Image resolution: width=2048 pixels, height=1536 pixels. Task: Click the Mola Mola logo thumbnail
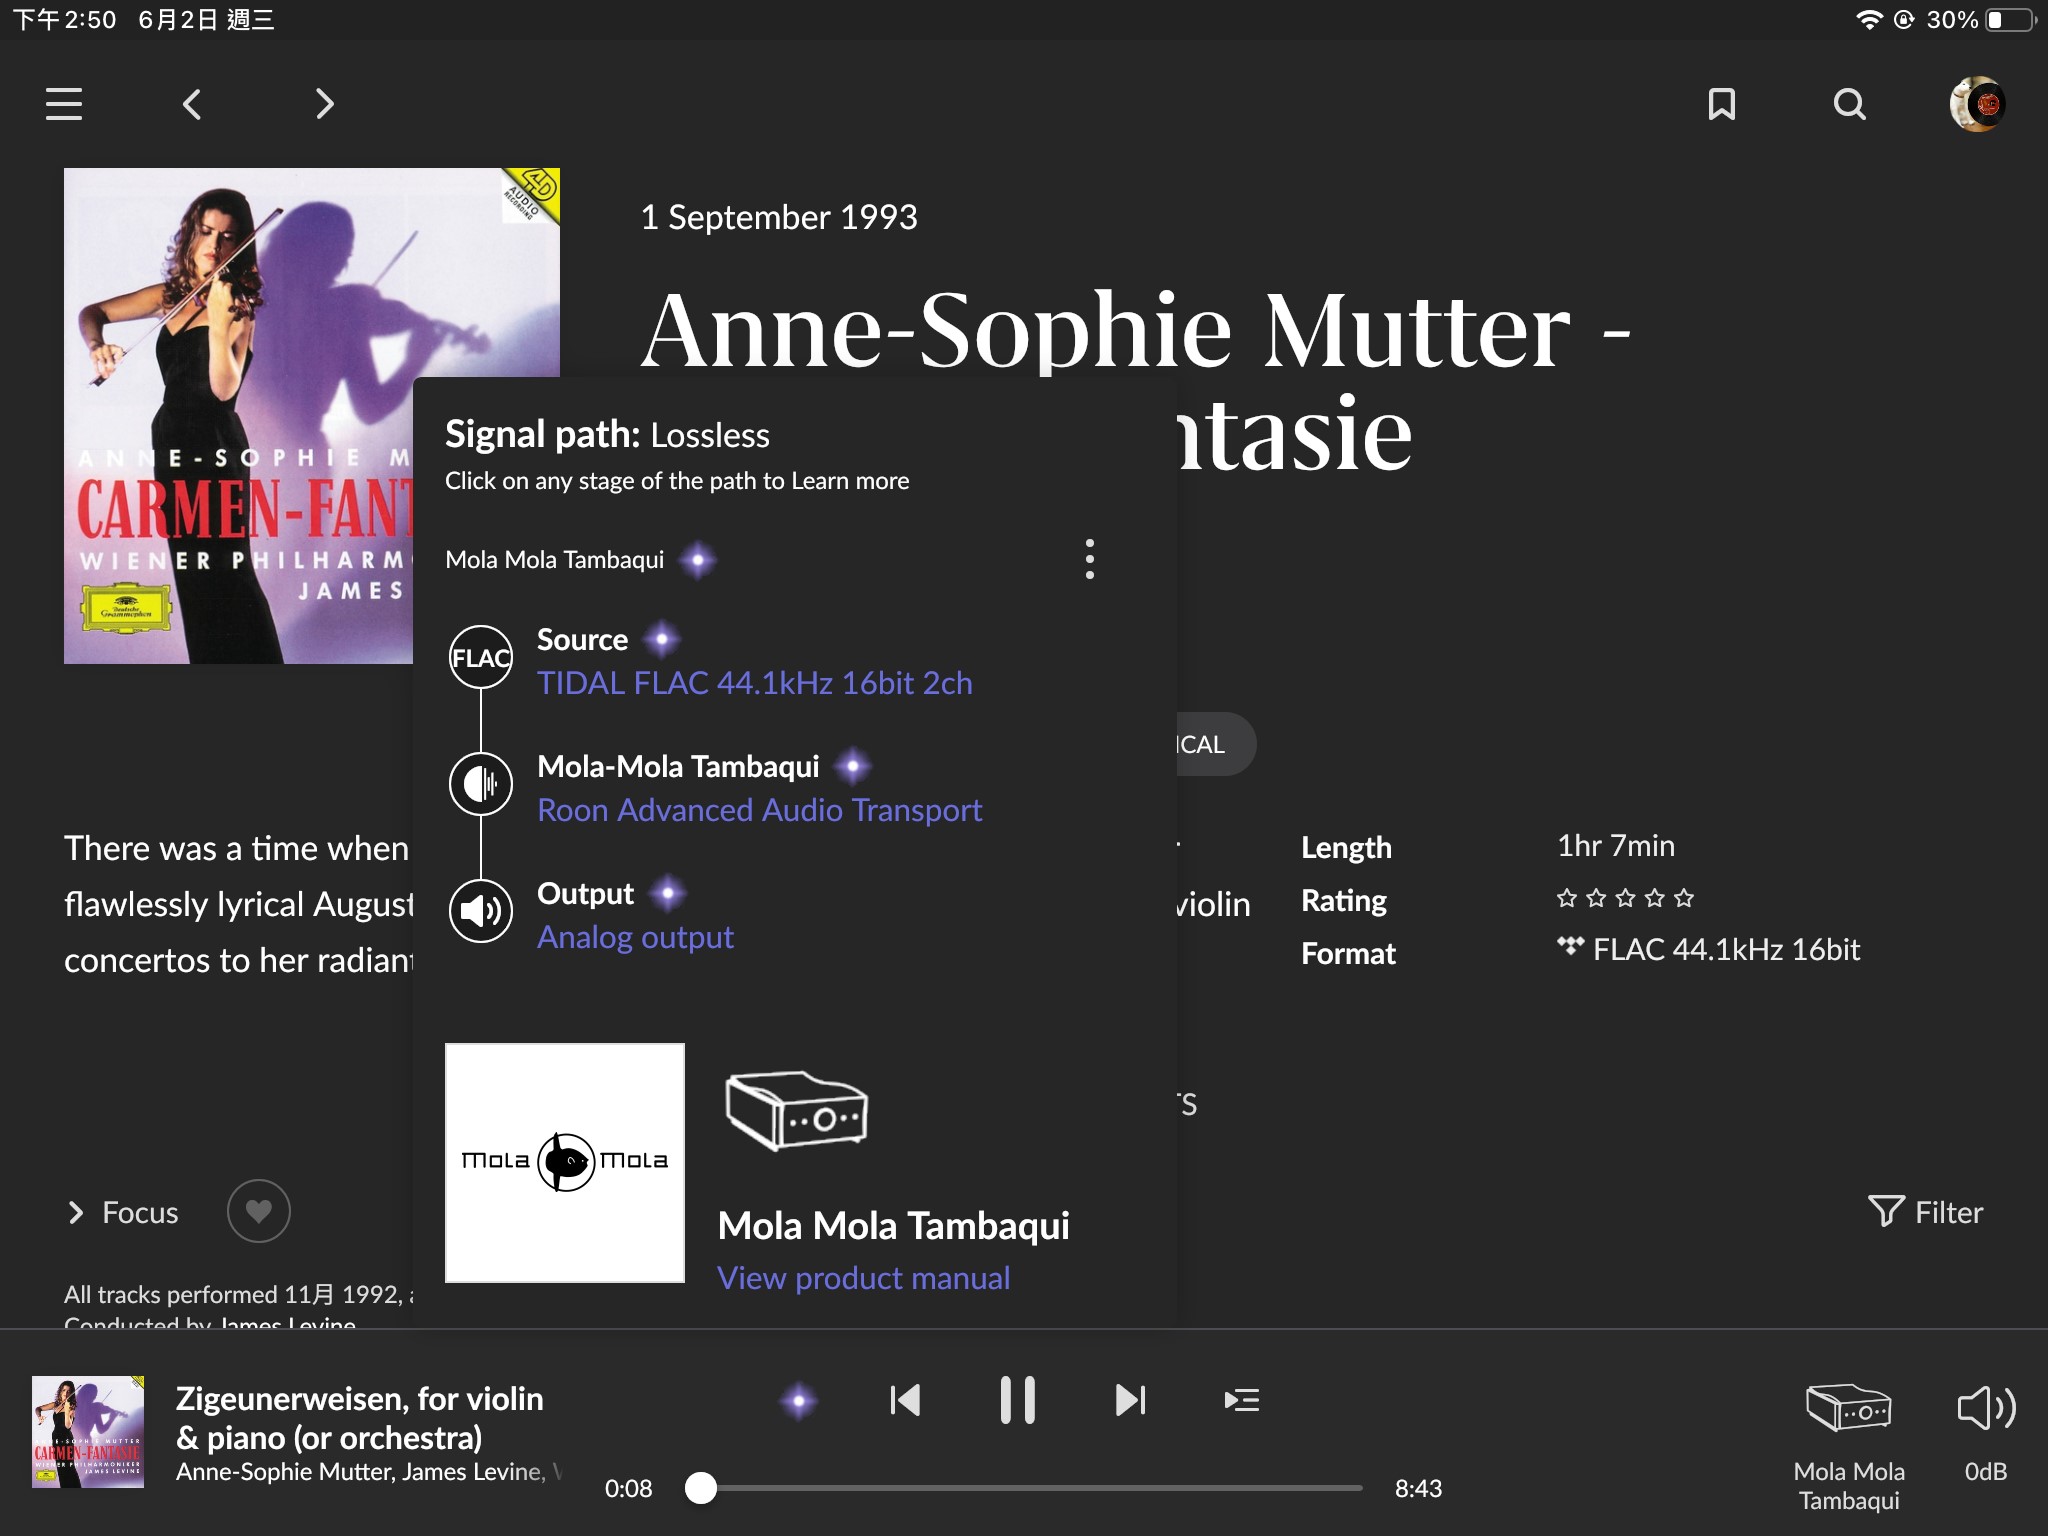click(x=565, y=1163)
